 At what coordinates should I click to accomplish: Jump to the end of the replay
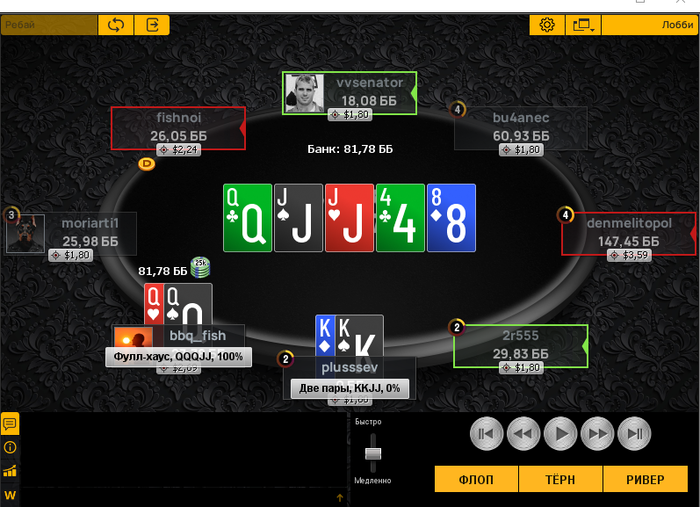[634, 433]
